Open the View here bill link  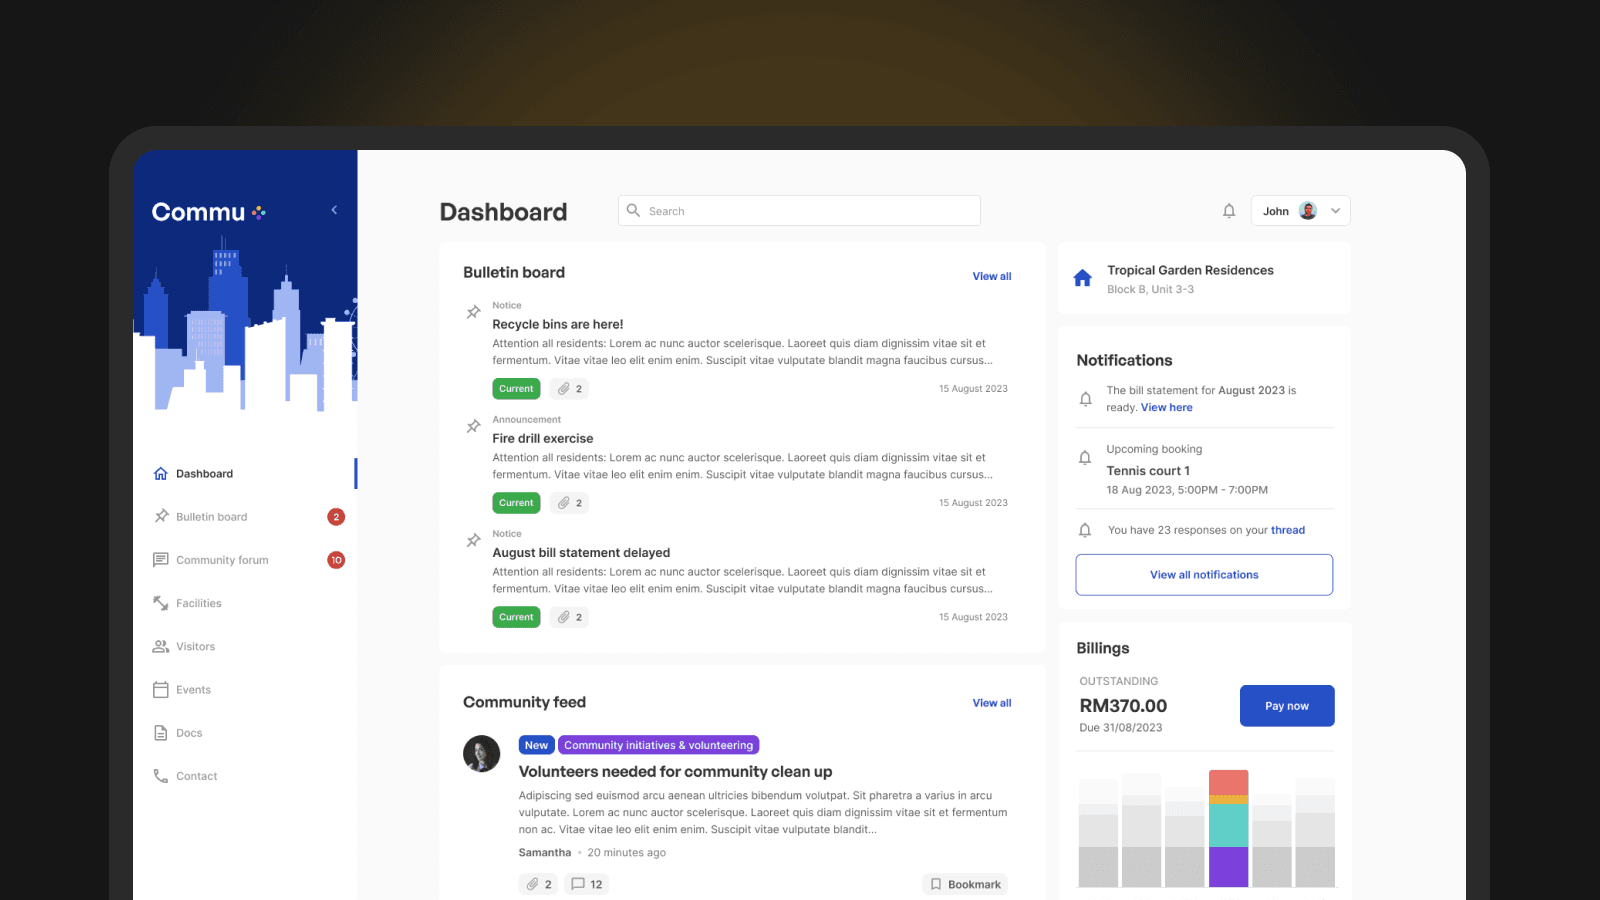[x=1167, y=408]
